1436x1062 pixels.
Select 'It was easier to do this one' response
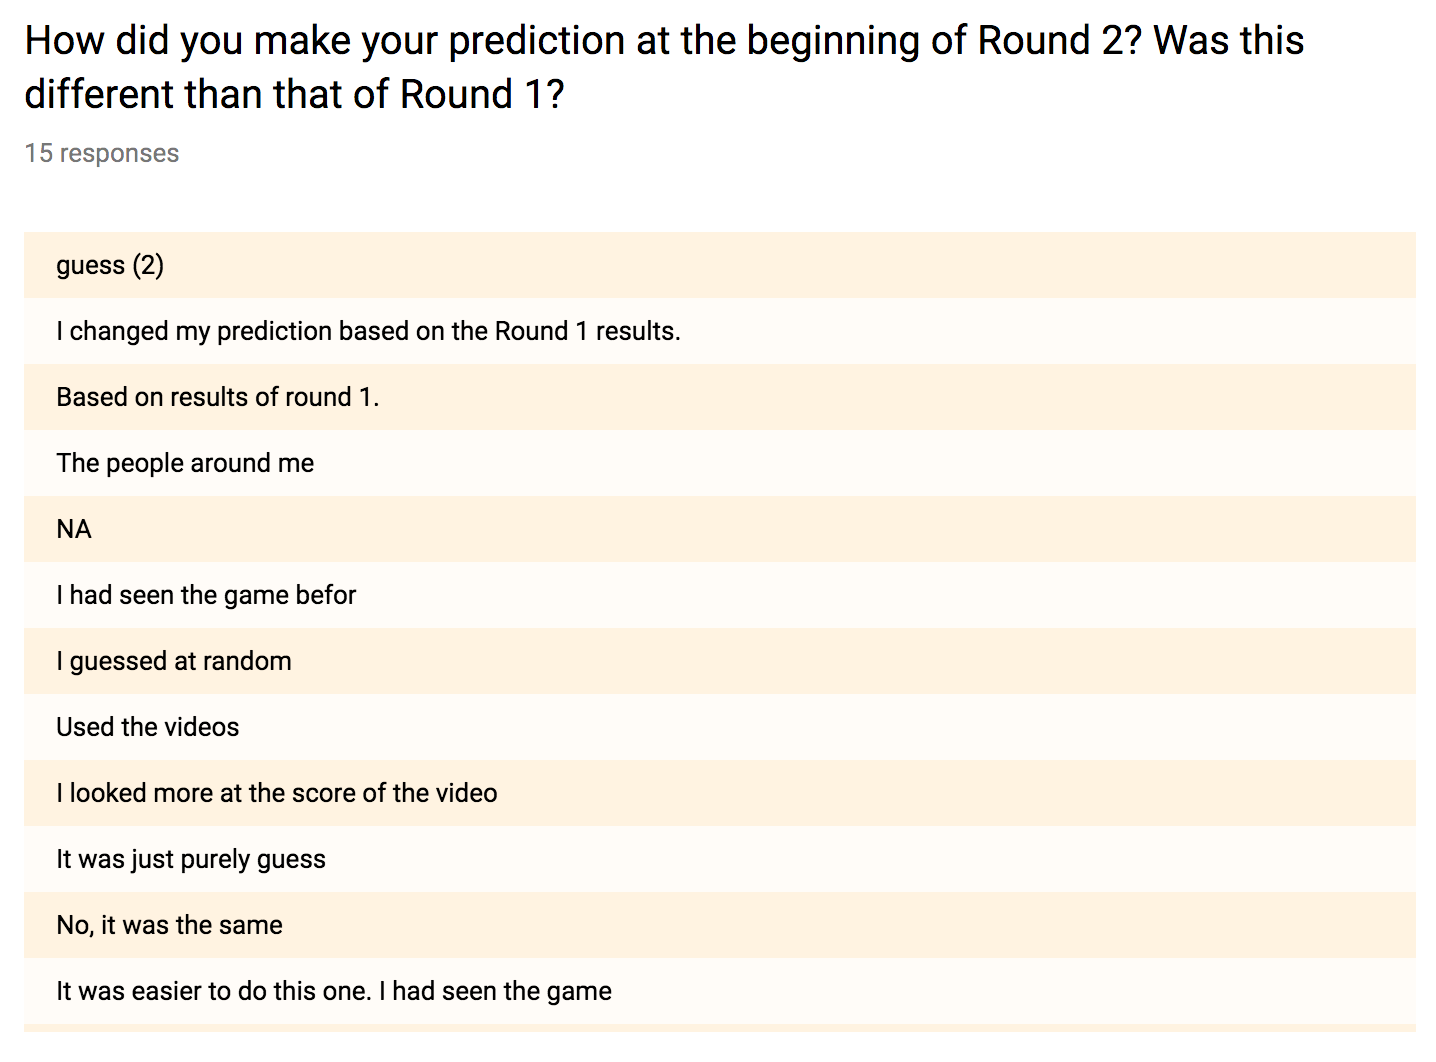click(720, 991)
